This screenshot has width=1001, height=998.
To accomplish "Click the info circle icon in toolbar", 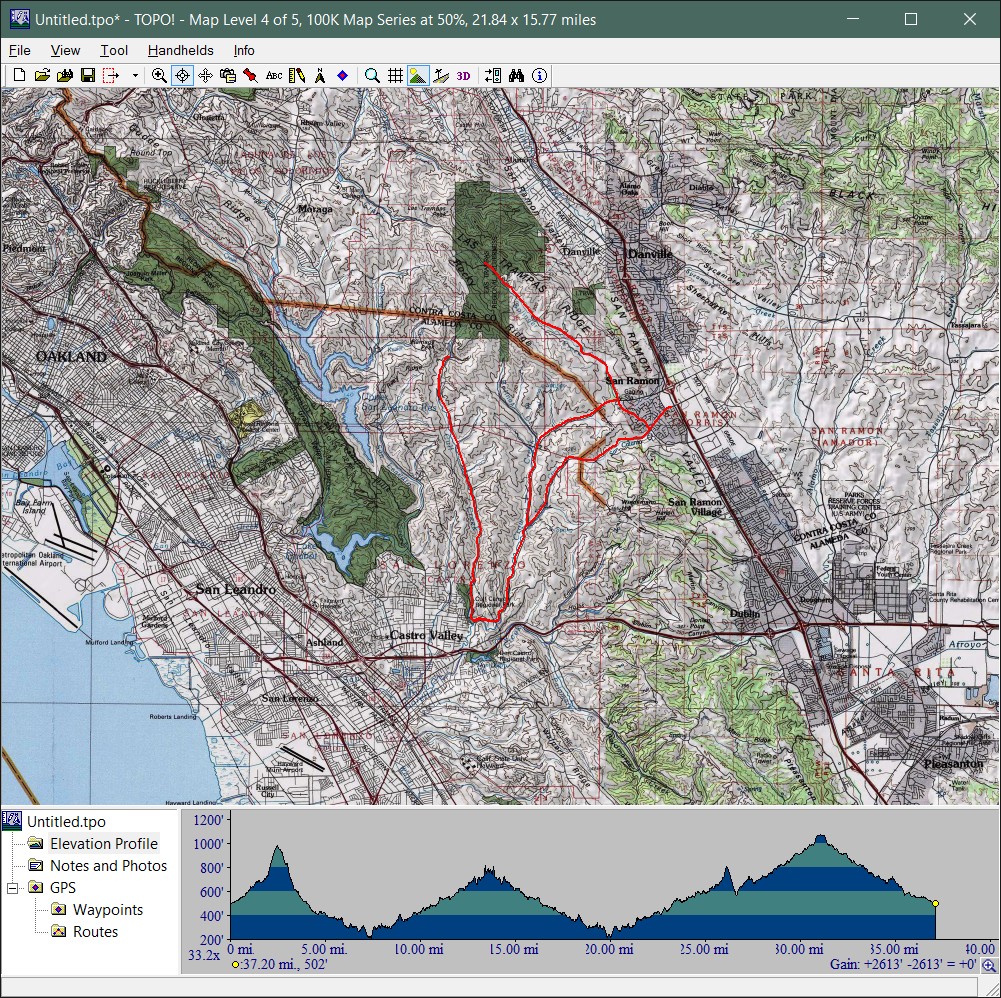I will pyautogui.click(x=540, y=75).
